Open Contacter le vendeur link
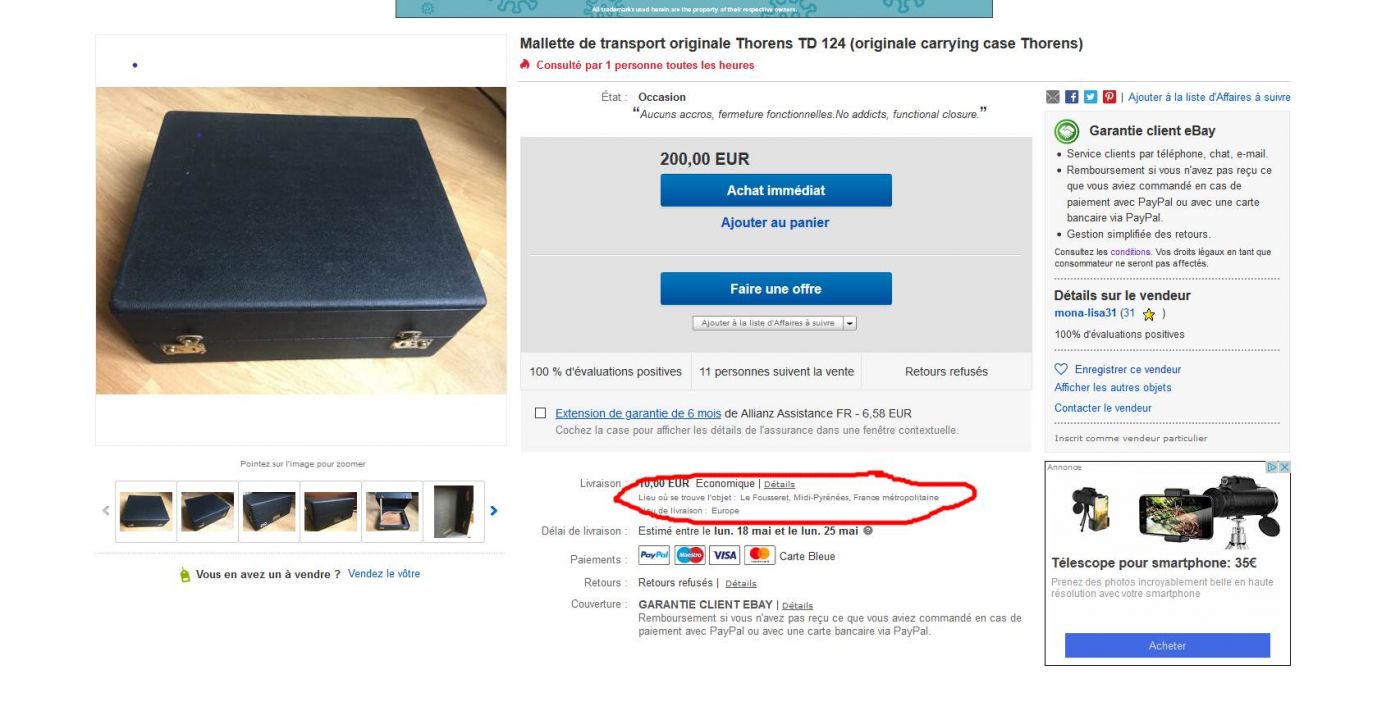Image resolution: width=1400 pixels, height=711 pixels. click(1102, 408)
